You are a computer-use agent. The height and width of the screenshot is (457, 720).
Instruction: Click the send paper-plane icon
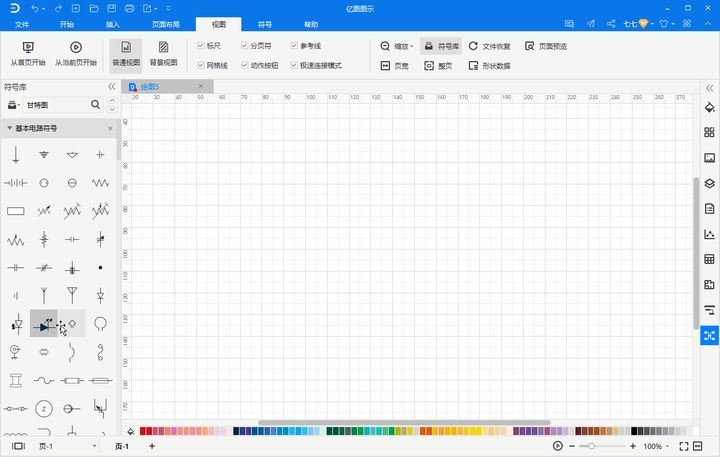(x=591, y=23)
